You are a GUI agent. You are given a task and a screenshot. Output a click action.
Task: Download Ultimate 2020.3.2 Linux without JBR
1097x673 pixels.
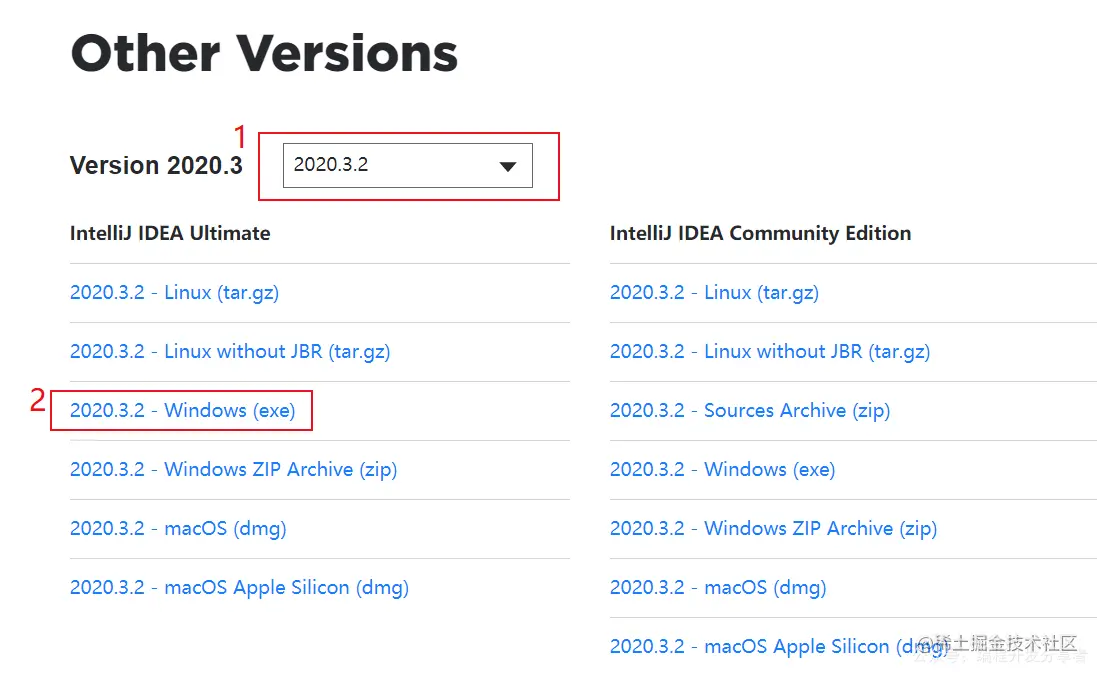pyautogui.click(x=229, y=351)
